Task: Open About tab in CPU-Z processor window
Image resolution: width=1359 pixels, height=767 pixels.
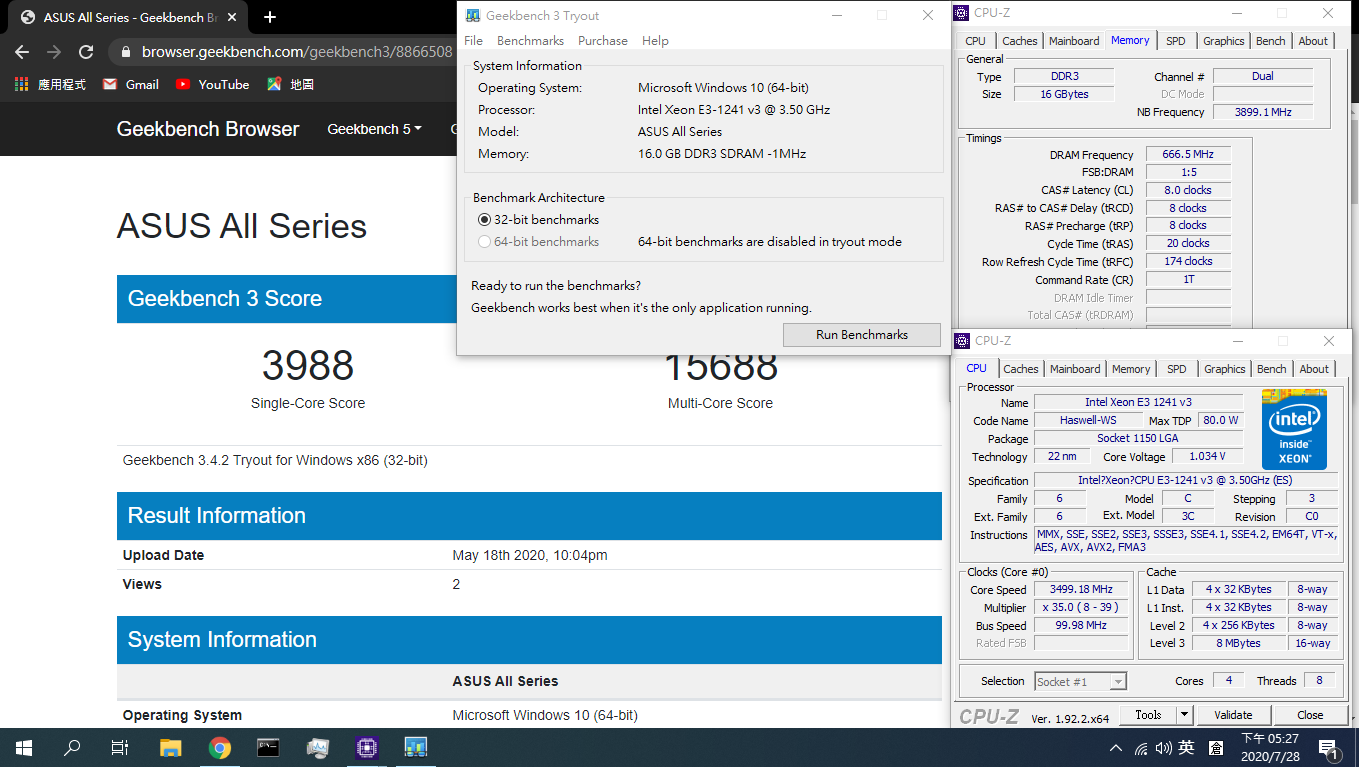Action: point(1314,369)
